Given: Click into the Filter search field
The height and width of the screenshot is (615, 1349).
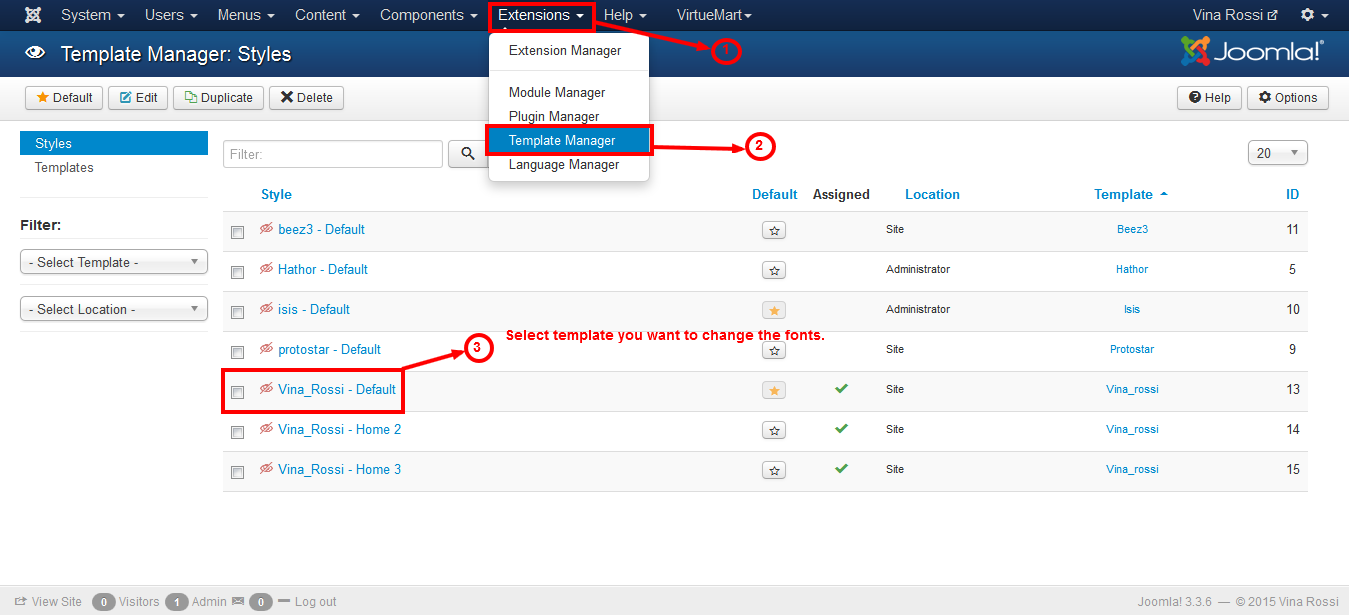Looking at the screenshot, I should (332, 154).
